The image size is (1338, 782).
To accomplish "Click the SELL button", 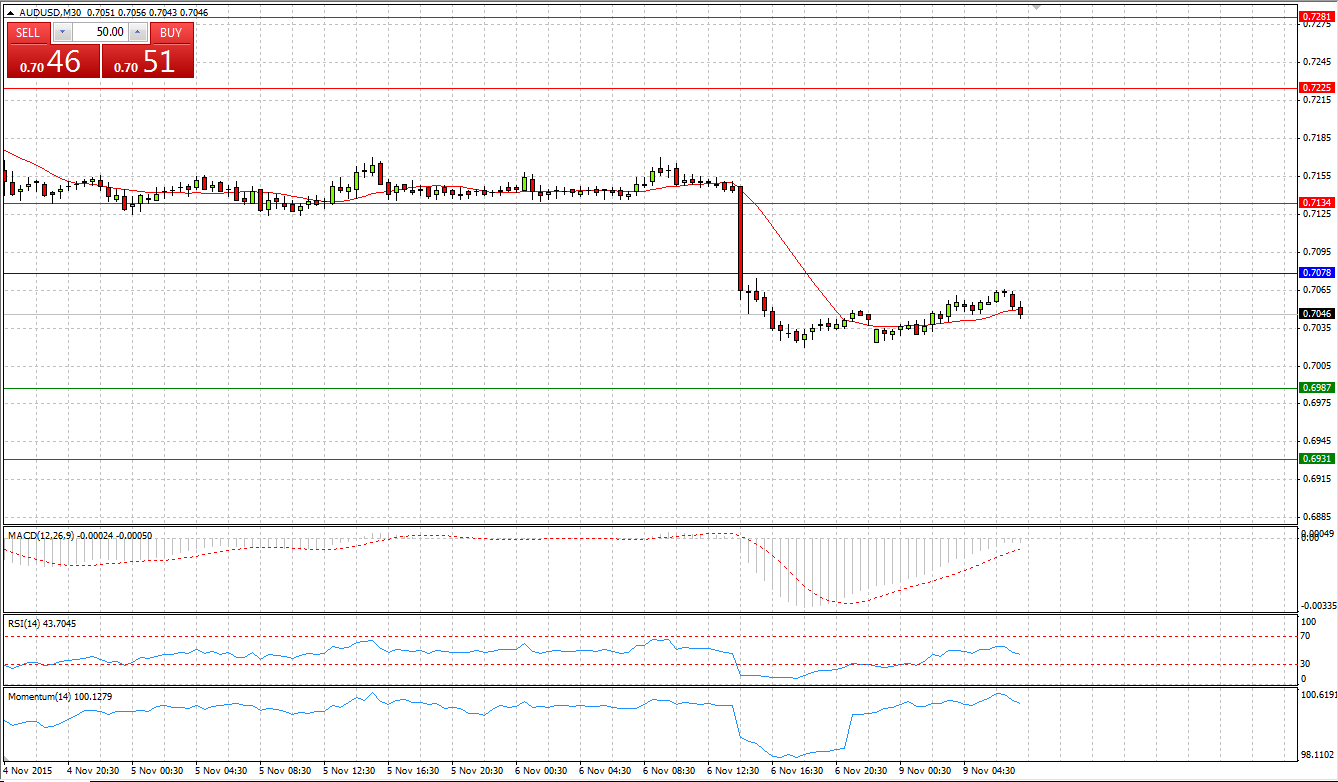I will pyautogui.click(x=29, y=32).
